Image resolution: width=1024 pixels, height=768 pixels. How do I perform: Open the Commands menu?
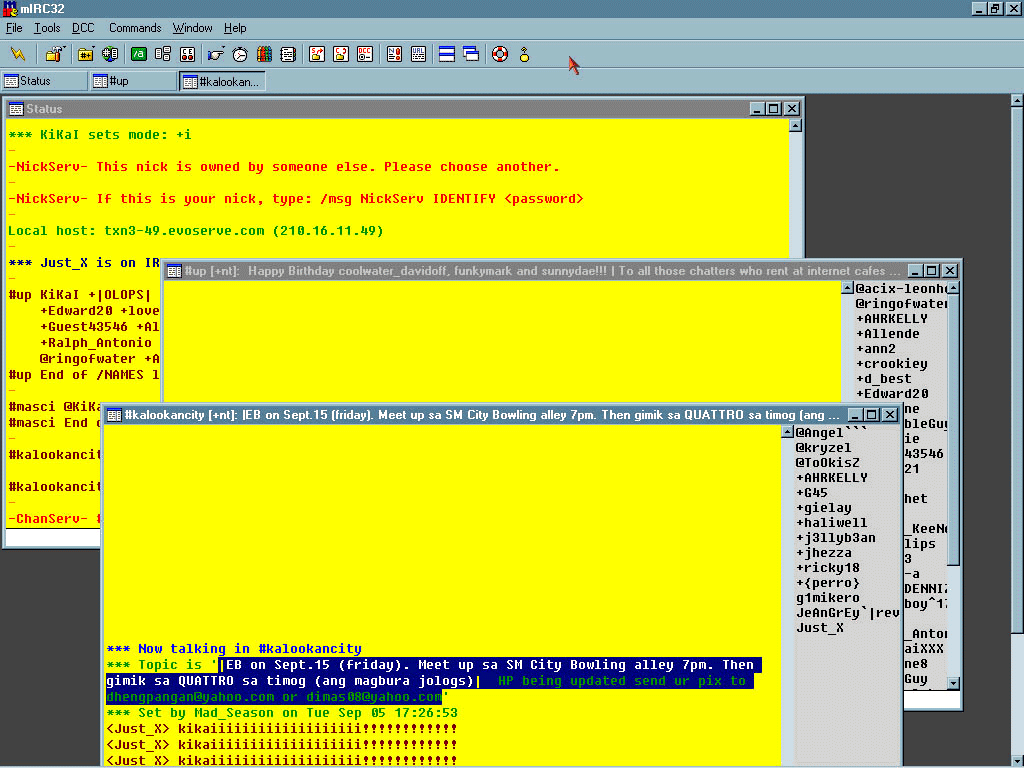click(135, 28)
